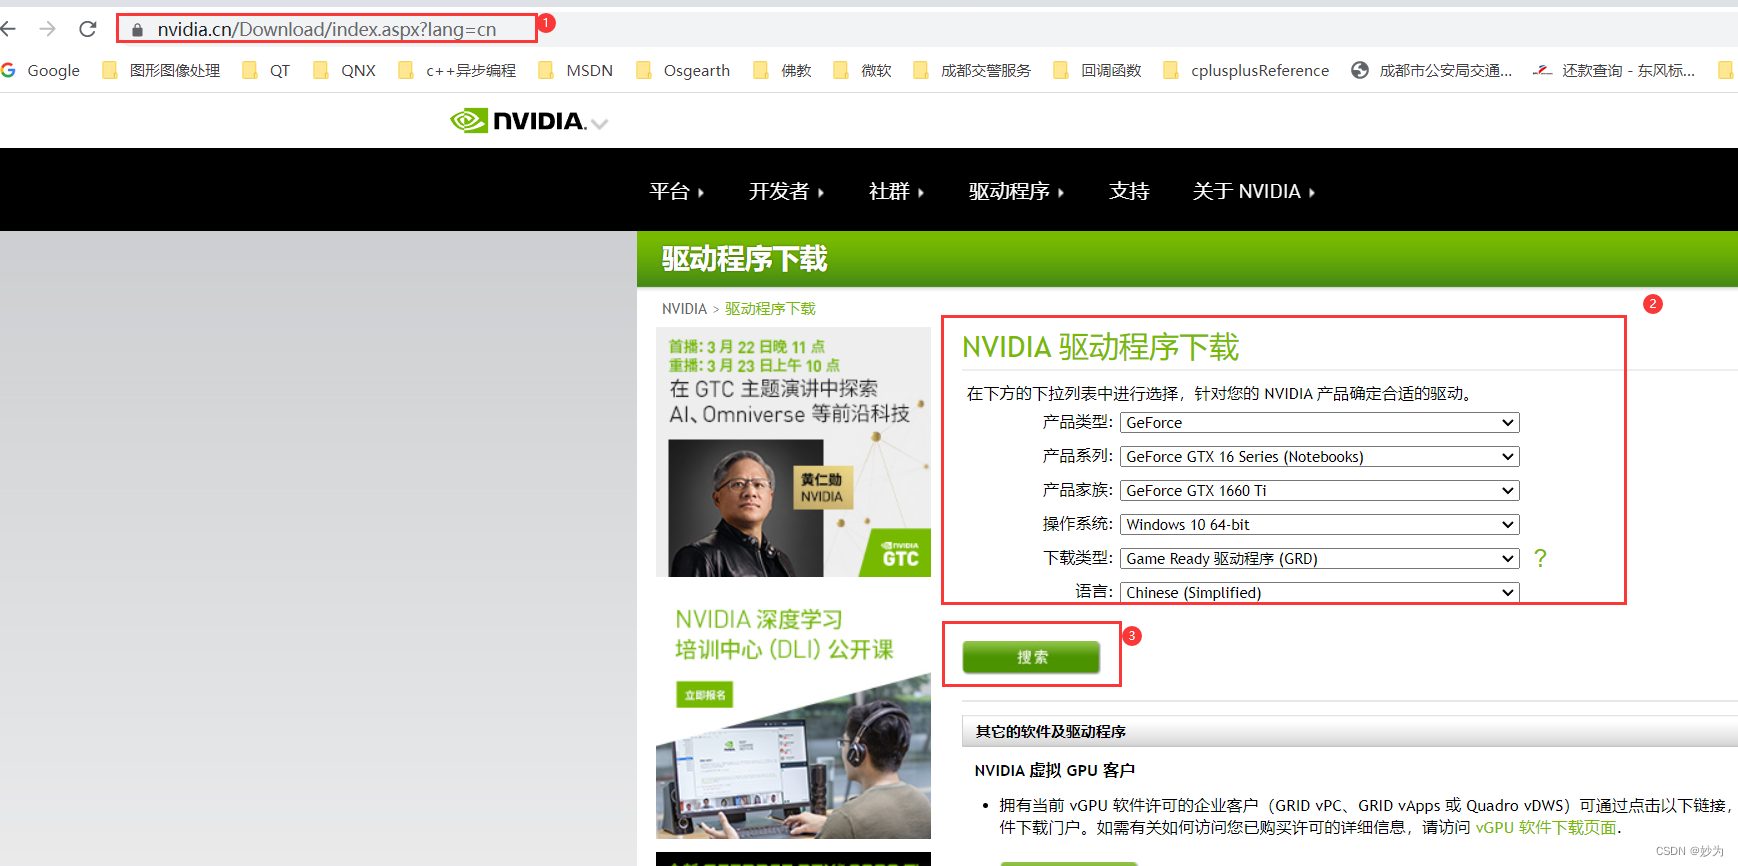
Task: Open the c++异步编程 bookmark folder
Action: tap(457, 70)
